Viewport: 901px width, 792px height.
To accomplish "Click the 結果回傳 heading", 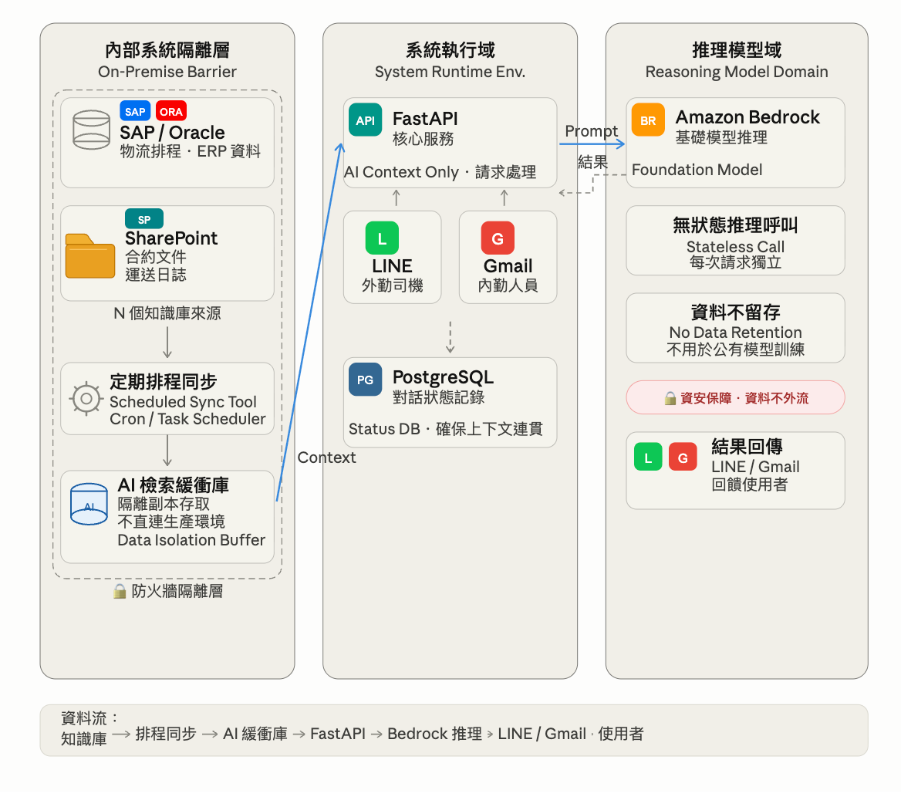I will pyautogui.click(x=747, y=446).
